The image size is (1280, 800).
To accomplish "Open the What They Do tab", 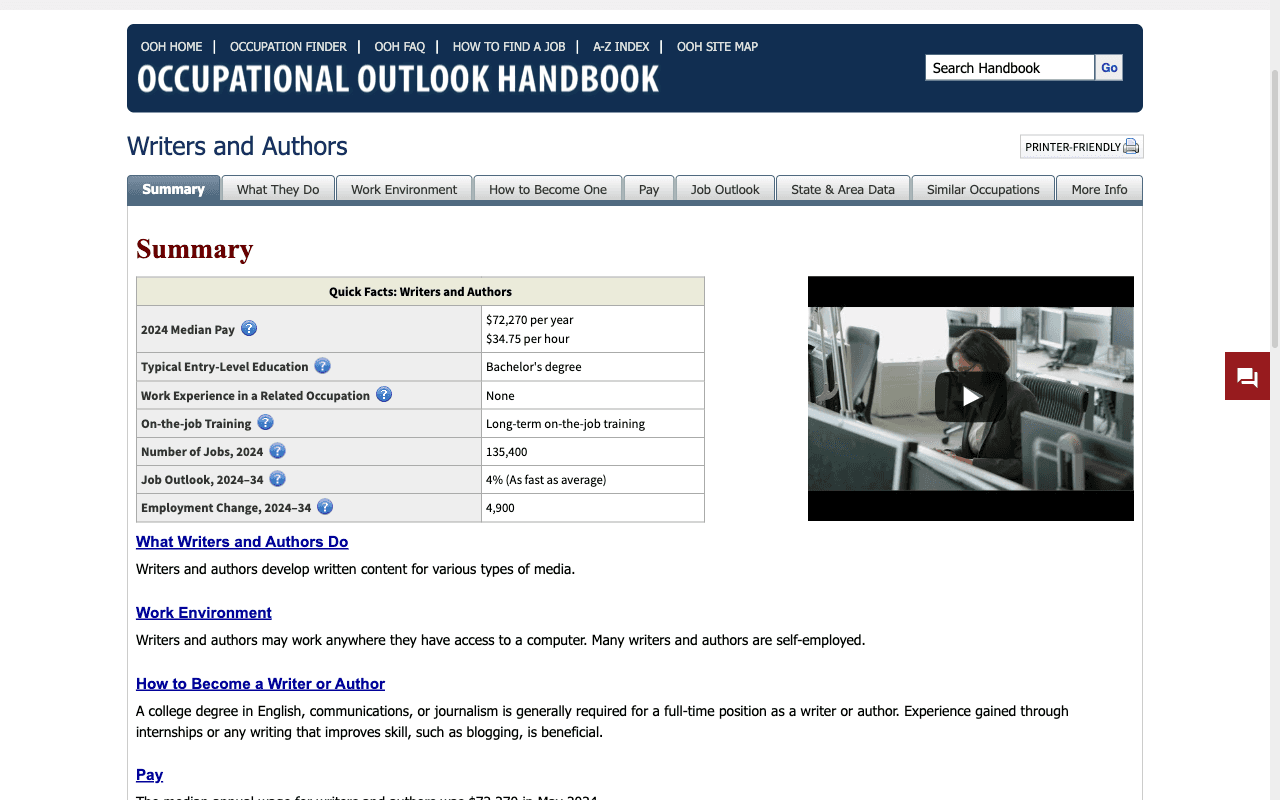I will [278, 189].
